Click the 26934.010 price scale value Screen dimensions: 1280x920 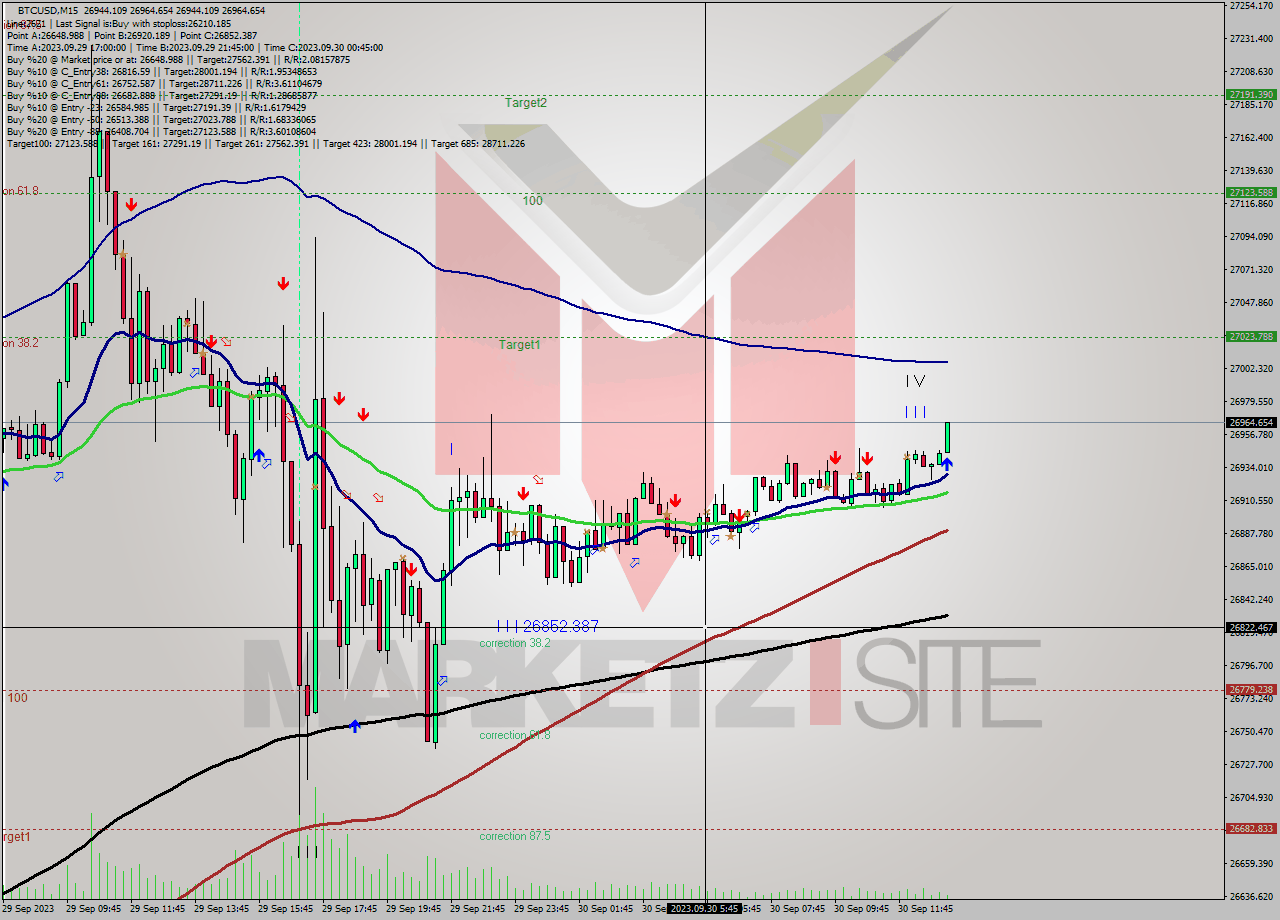(1251, 467)
